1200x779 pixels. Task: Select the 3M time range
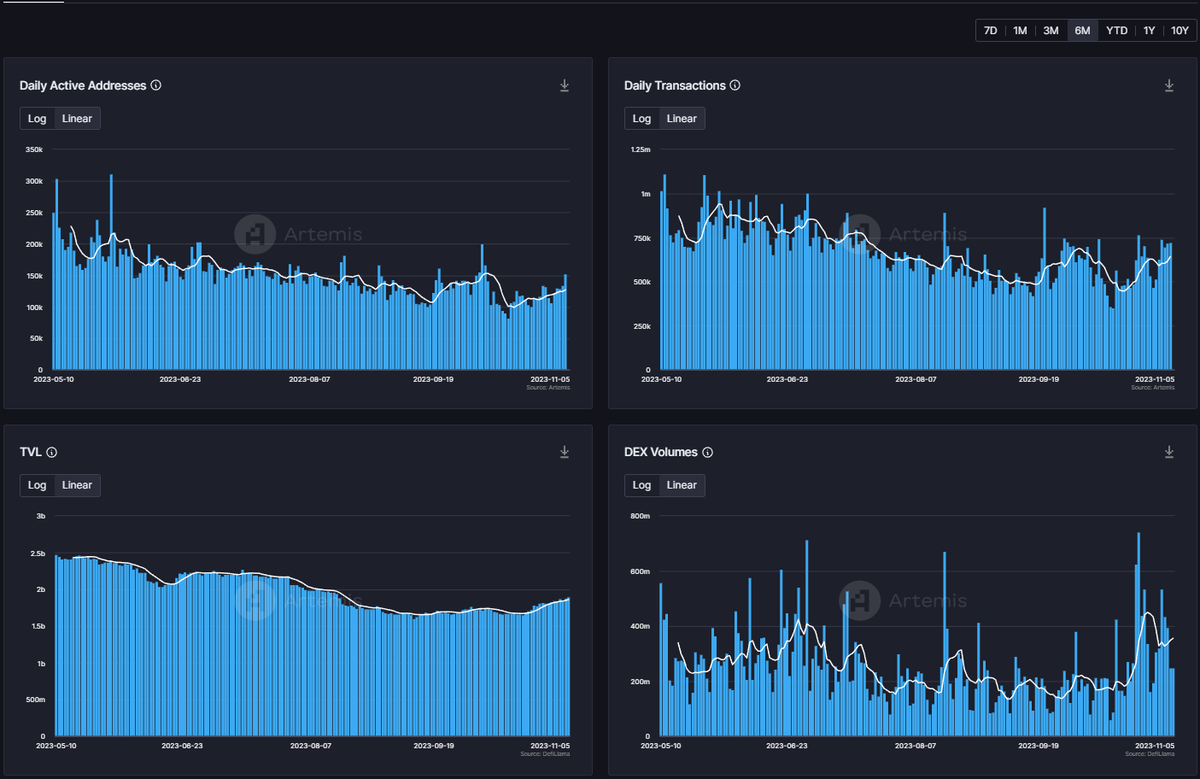click(x=1051, y=30)
